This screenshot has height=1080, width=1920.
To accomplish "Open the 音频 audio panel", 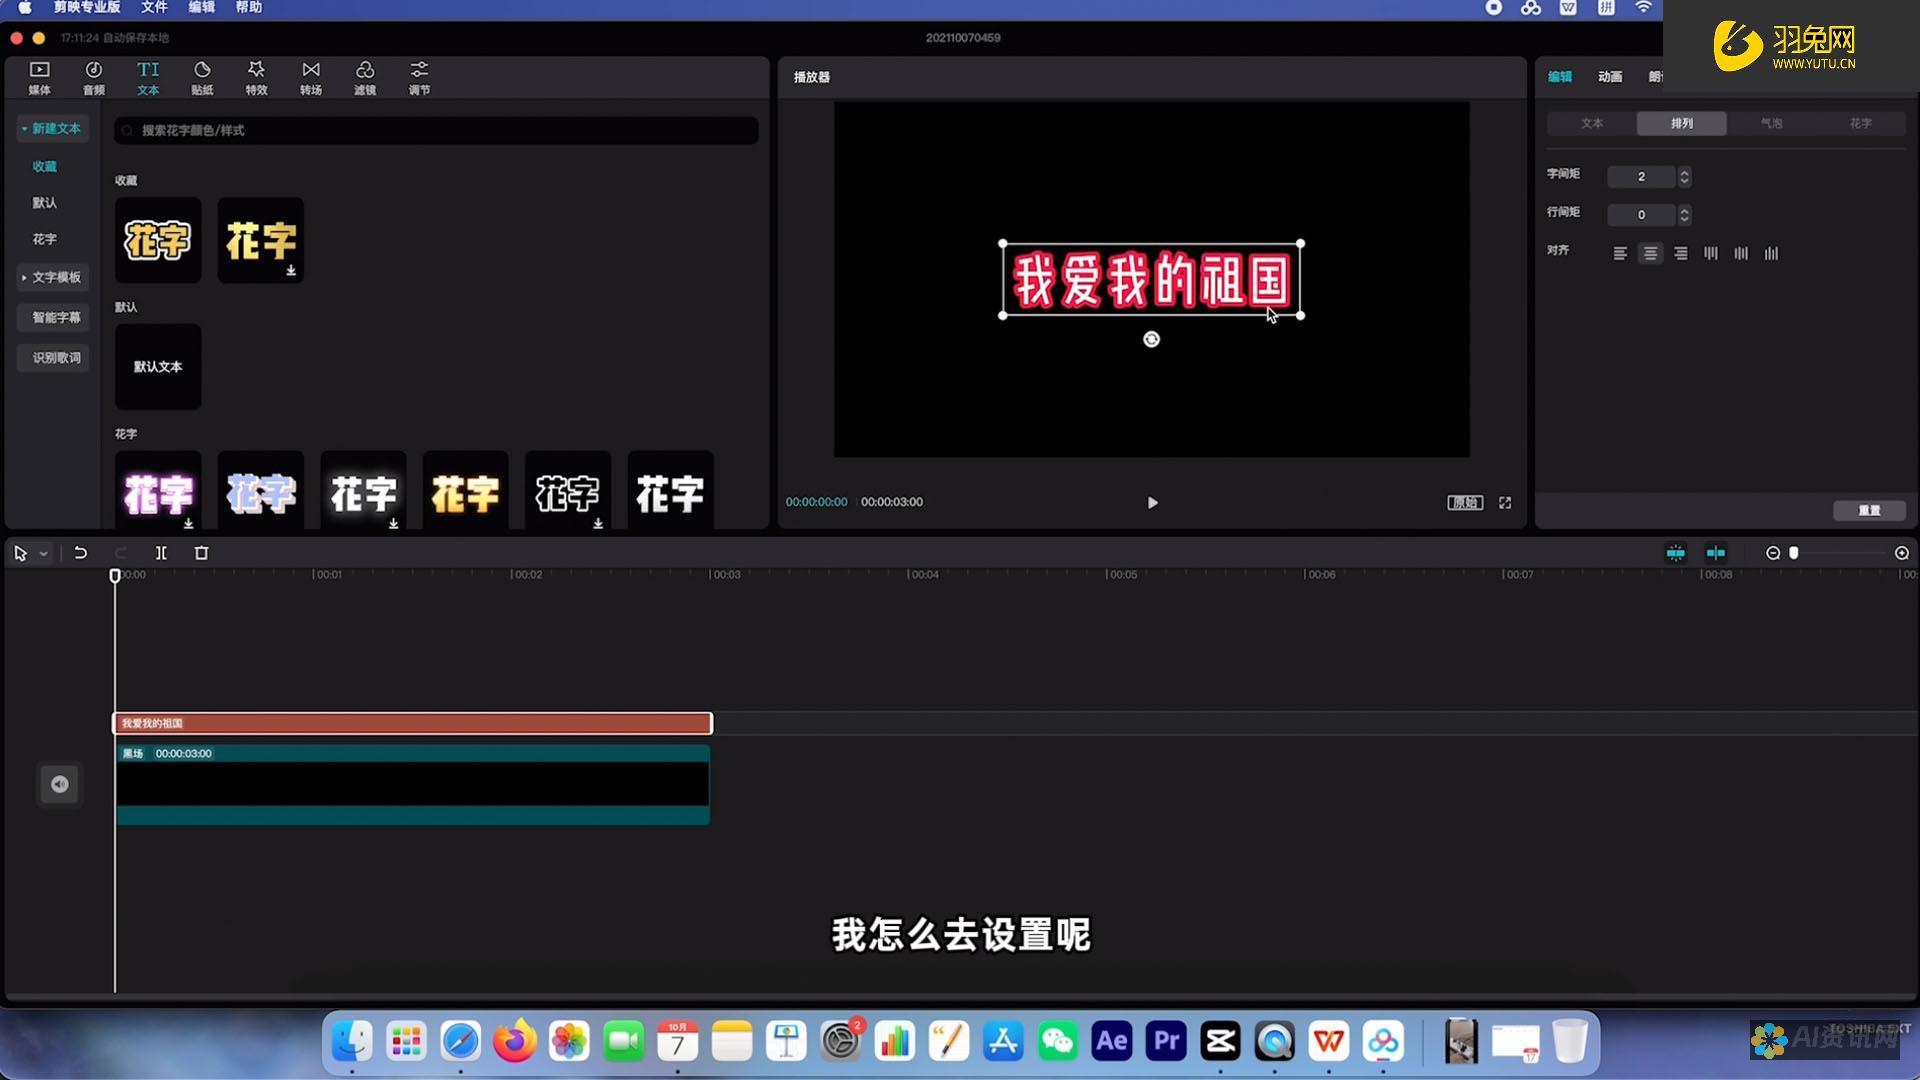I will 93,77.
